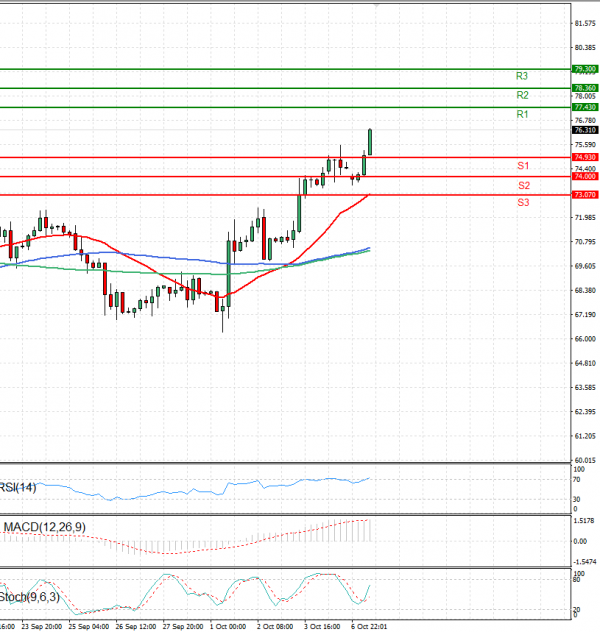This screenshot has width=600, height=632.
Task: Click the MACD(12,26,9) indicator label
Action: coord(45,527)
